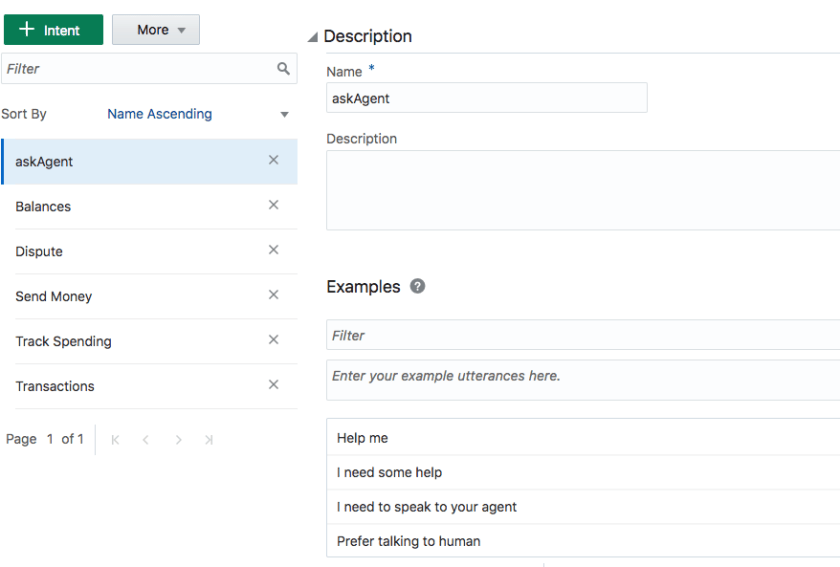Click the Name field containing askAgent

pyautogui.click(x=486, y=98)
